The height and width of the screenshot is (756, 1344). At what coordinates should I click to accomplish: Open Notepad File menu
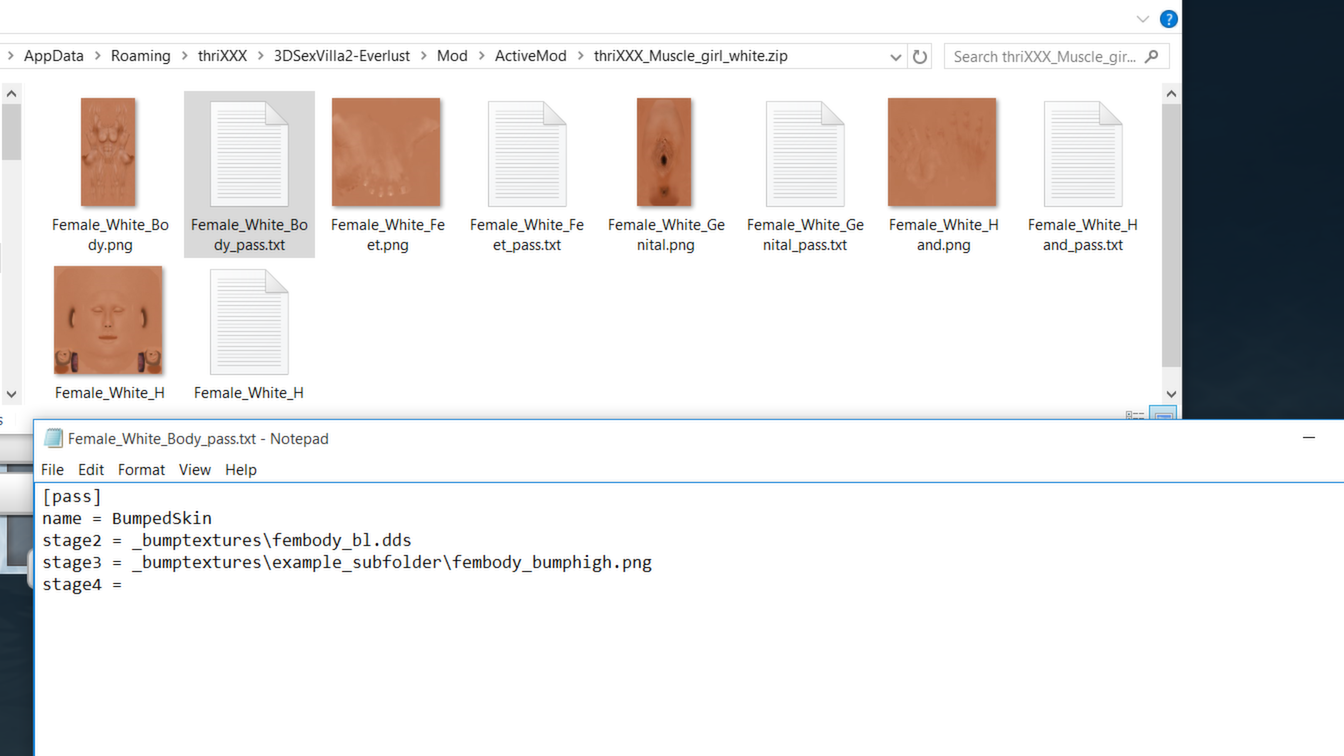(x=52, y=469)
